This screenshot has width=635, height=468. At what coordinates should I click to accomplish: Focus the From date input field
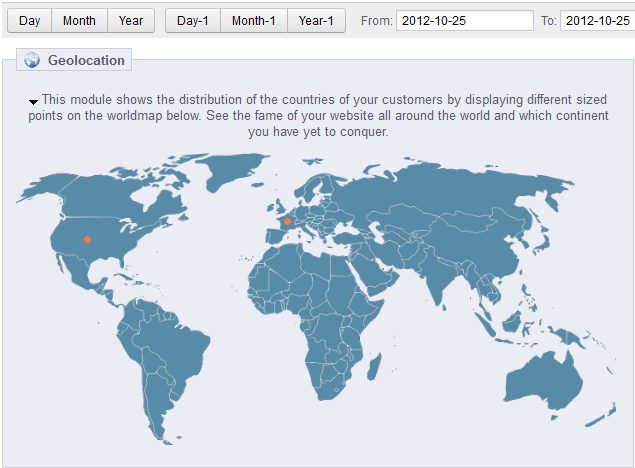click(465, 21)
